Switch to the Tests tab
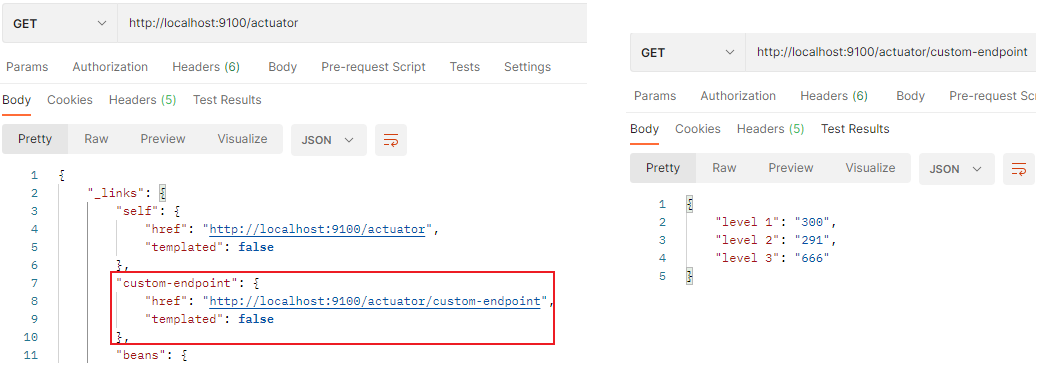 pyautogui.click(x=465, y=67)
